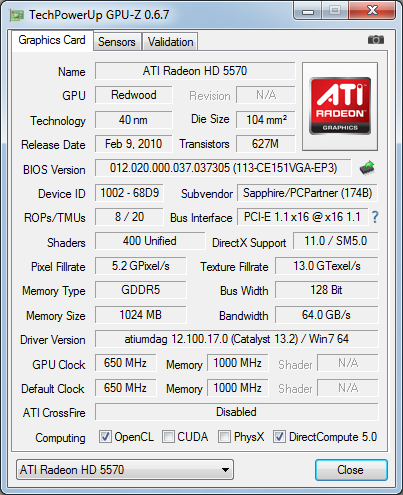Toggle the PhysX checkbox
This screenshot has height=495, width=403.
[x=224, y=437]
